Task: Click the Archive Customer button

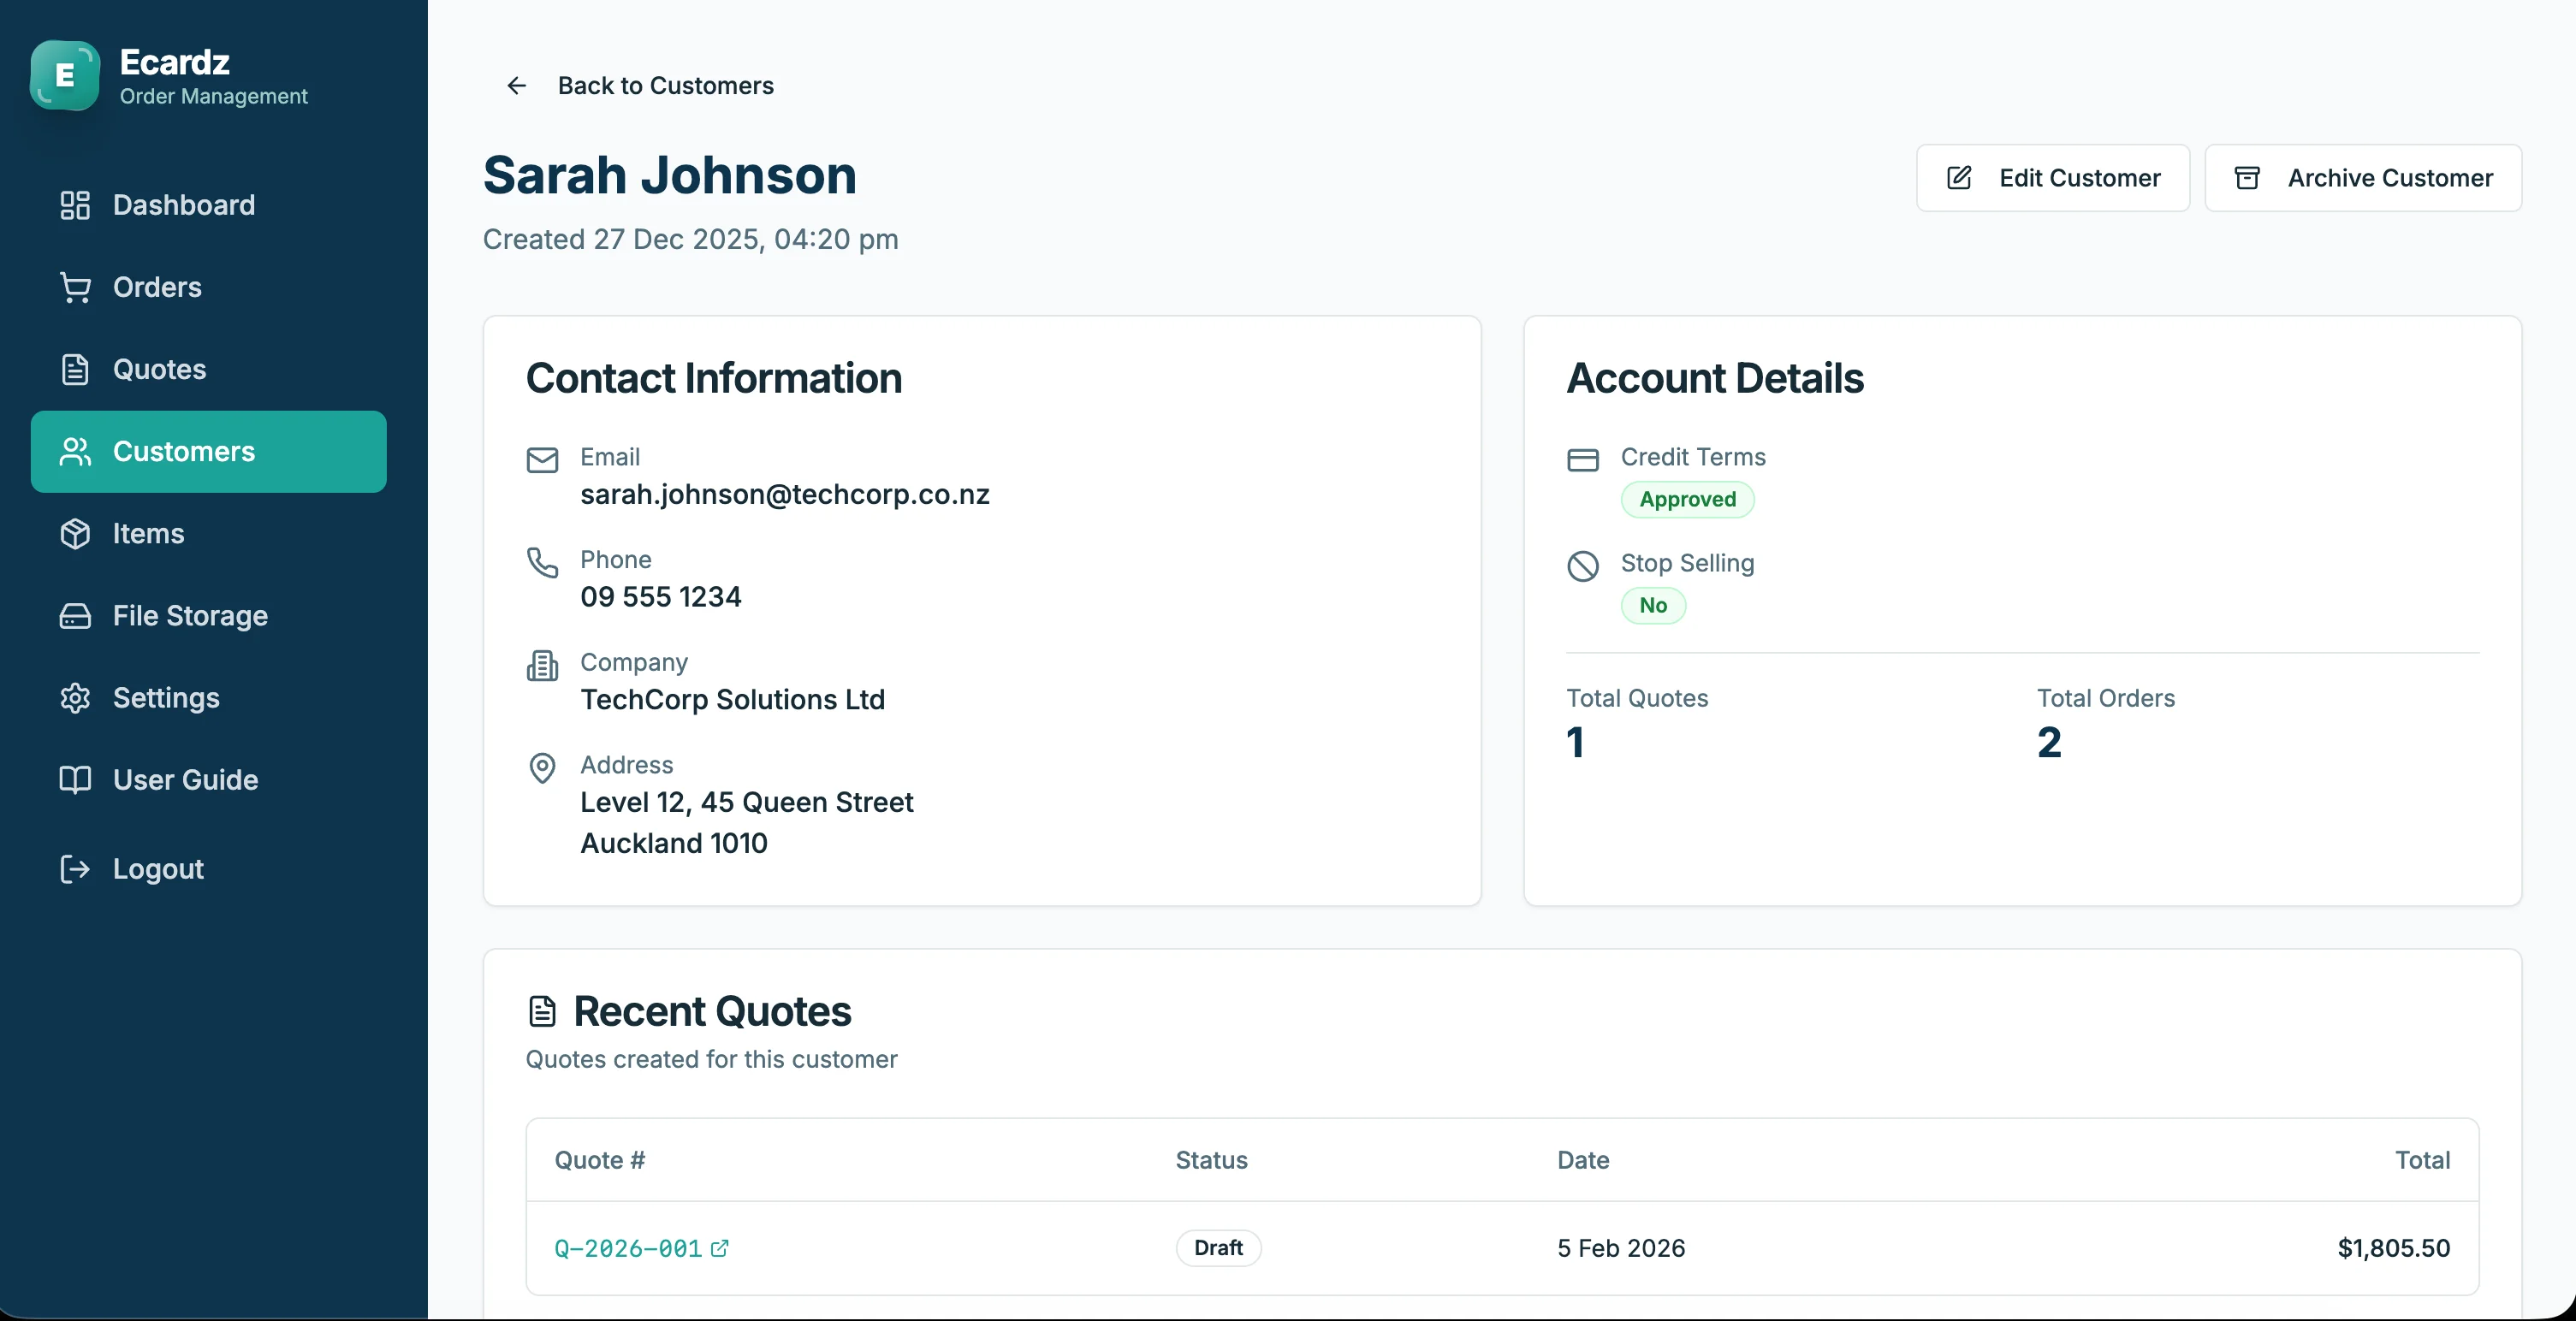Action: [x=2363, y=178]
